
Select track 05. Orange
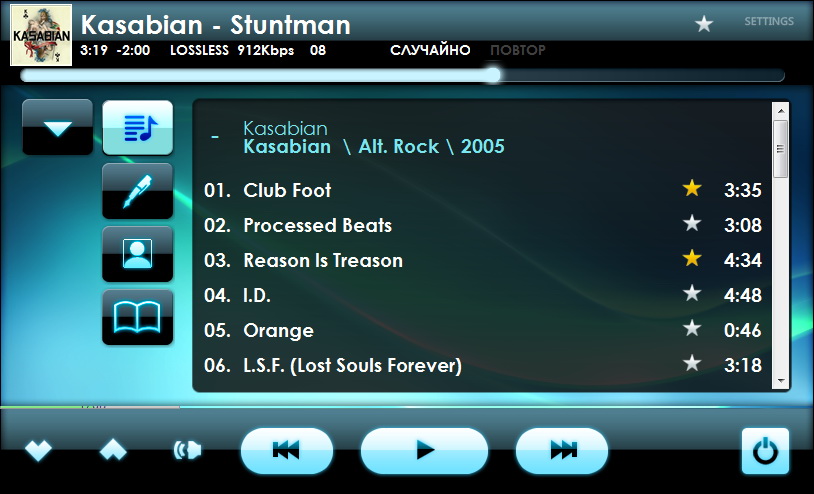point(483,330)
